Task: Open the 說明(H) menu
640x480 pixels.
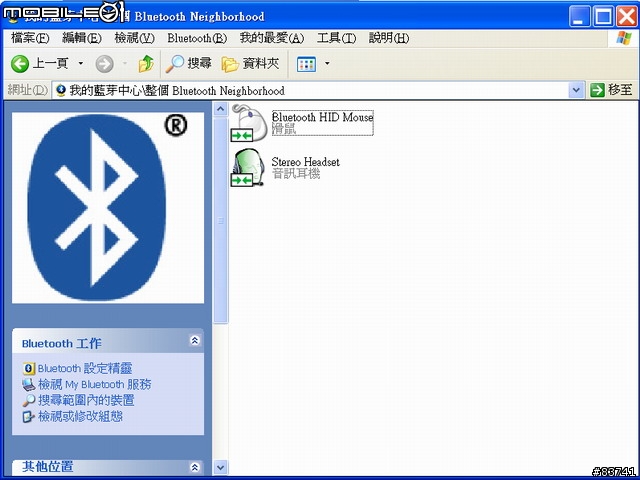Action: click(x=389, y=38)
